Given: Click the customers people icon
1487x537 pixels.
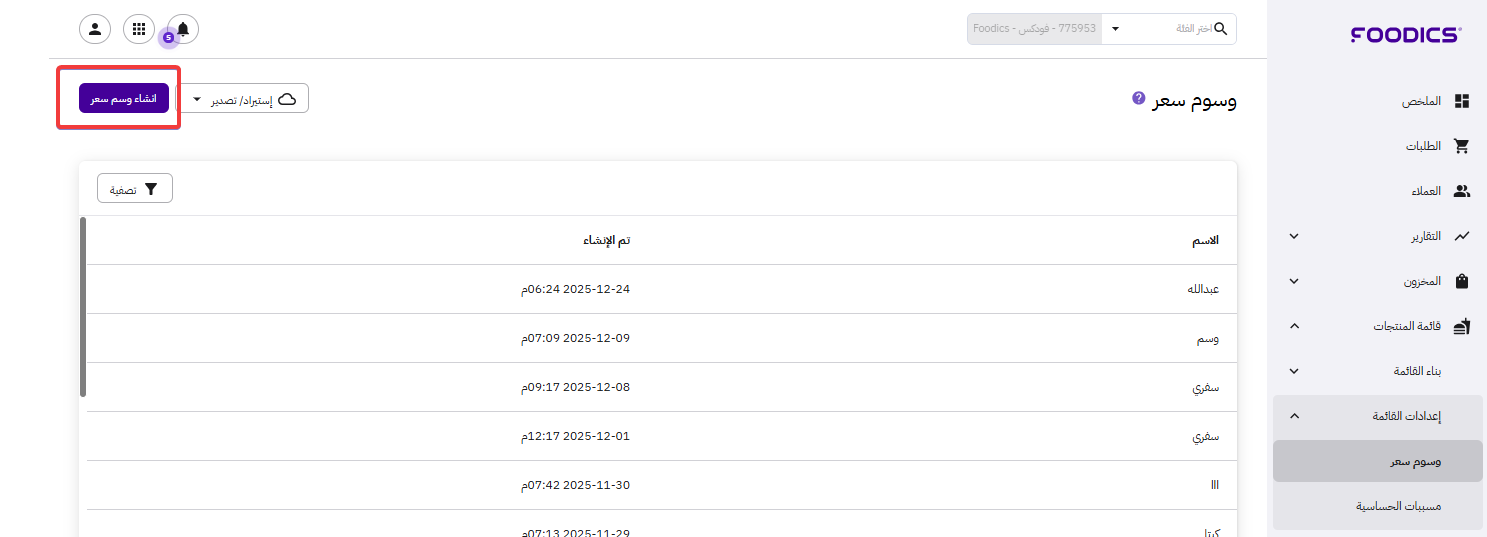Looking at the screenshot, I should coord(1462,191).
